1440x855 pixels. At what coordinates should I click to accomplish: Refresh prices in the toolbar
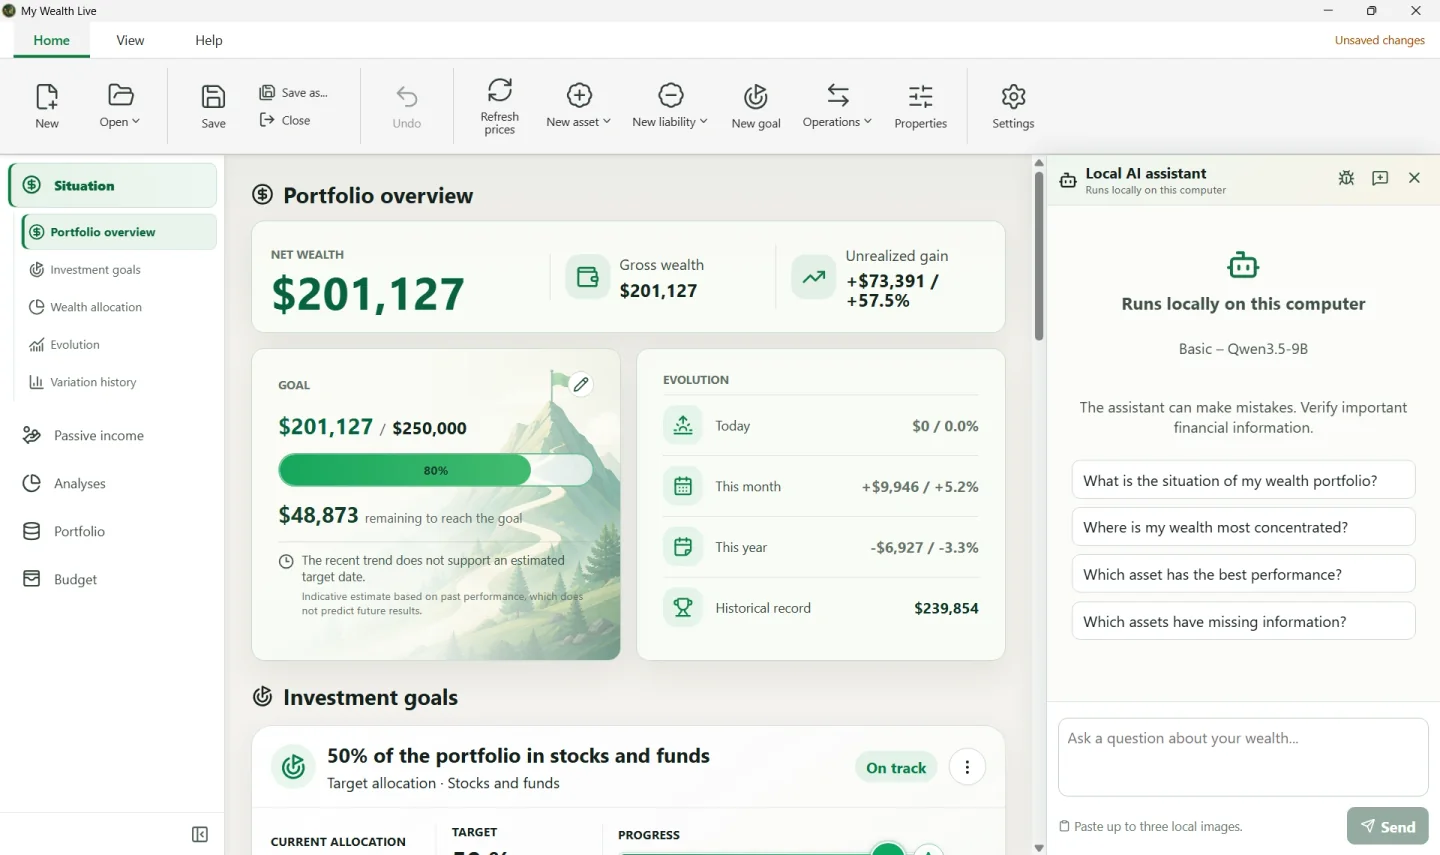[x=499, y=106]
